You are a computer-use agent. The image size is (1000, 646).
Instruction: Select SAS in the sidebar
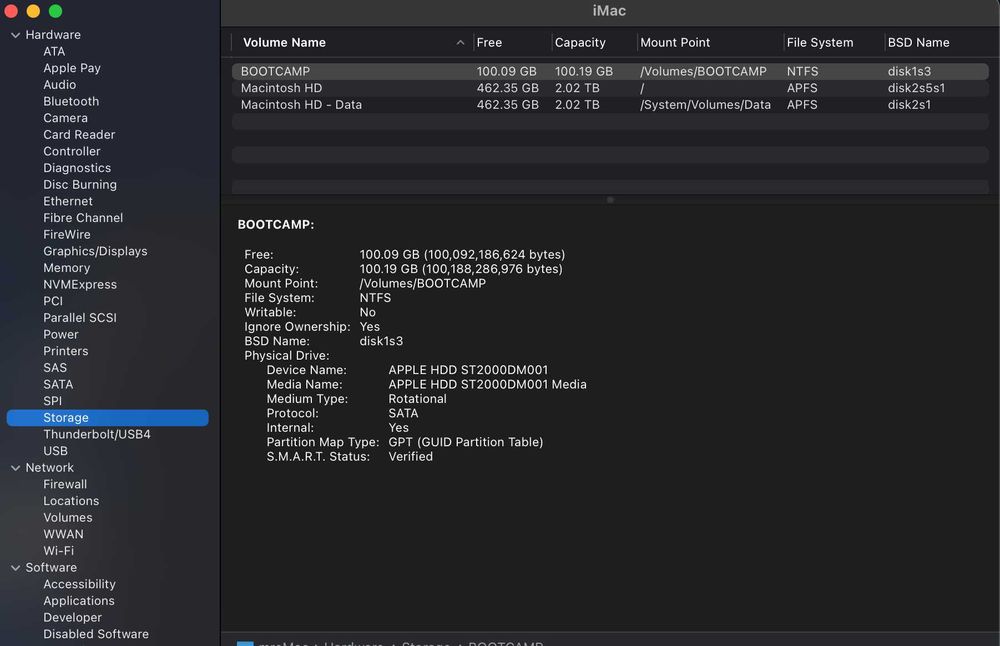[55, 367]
